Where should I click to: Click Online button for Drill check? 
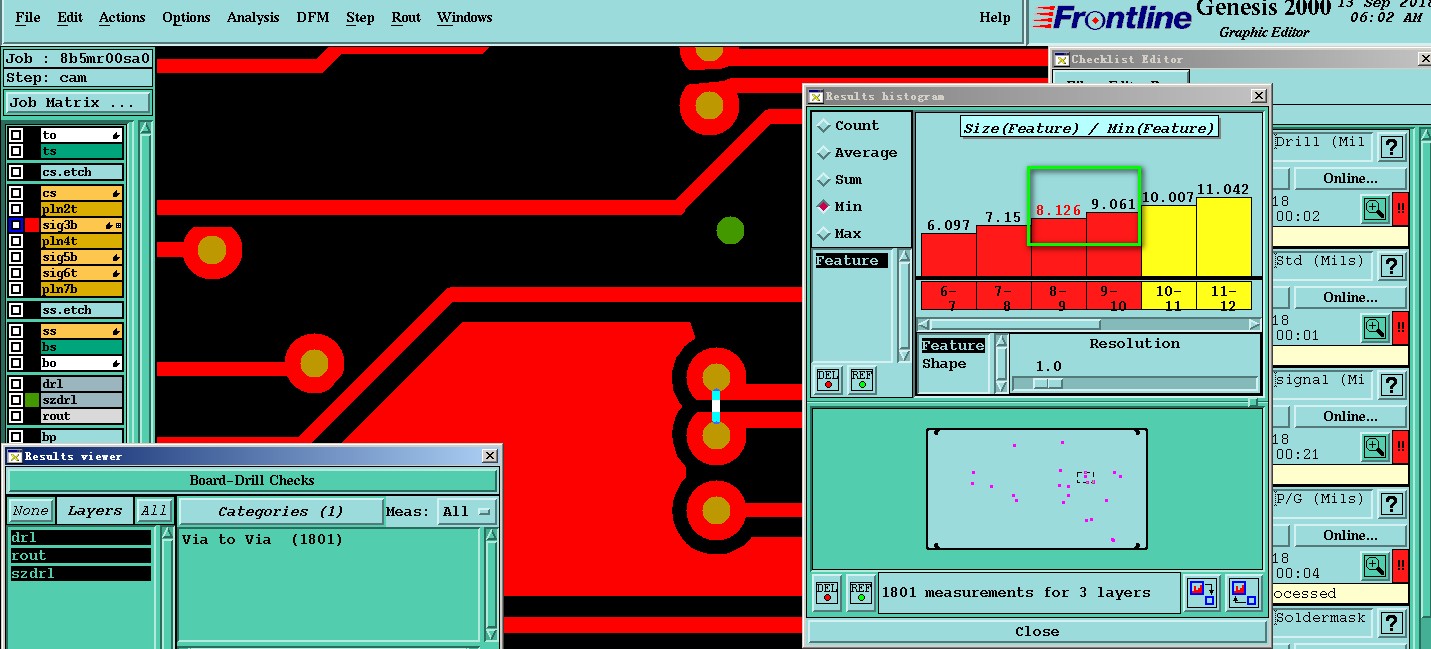pyautogui.click(x=1350, y=178)
